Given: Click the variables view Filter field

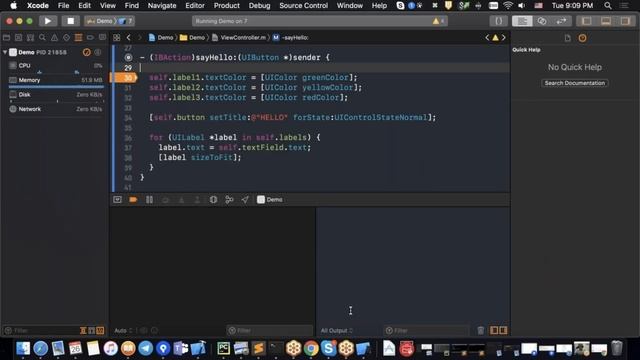Looking at the screenshot, I should pos(269,330).
